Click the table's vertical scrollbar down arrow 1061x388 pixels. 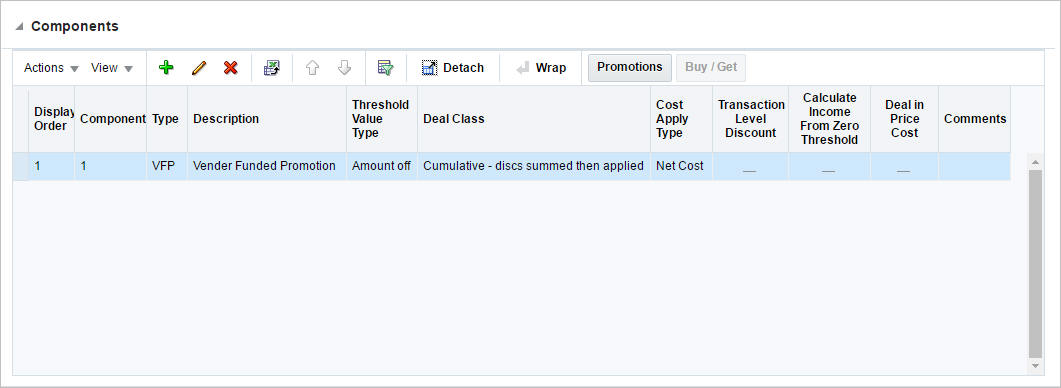tap(1035, 366)
